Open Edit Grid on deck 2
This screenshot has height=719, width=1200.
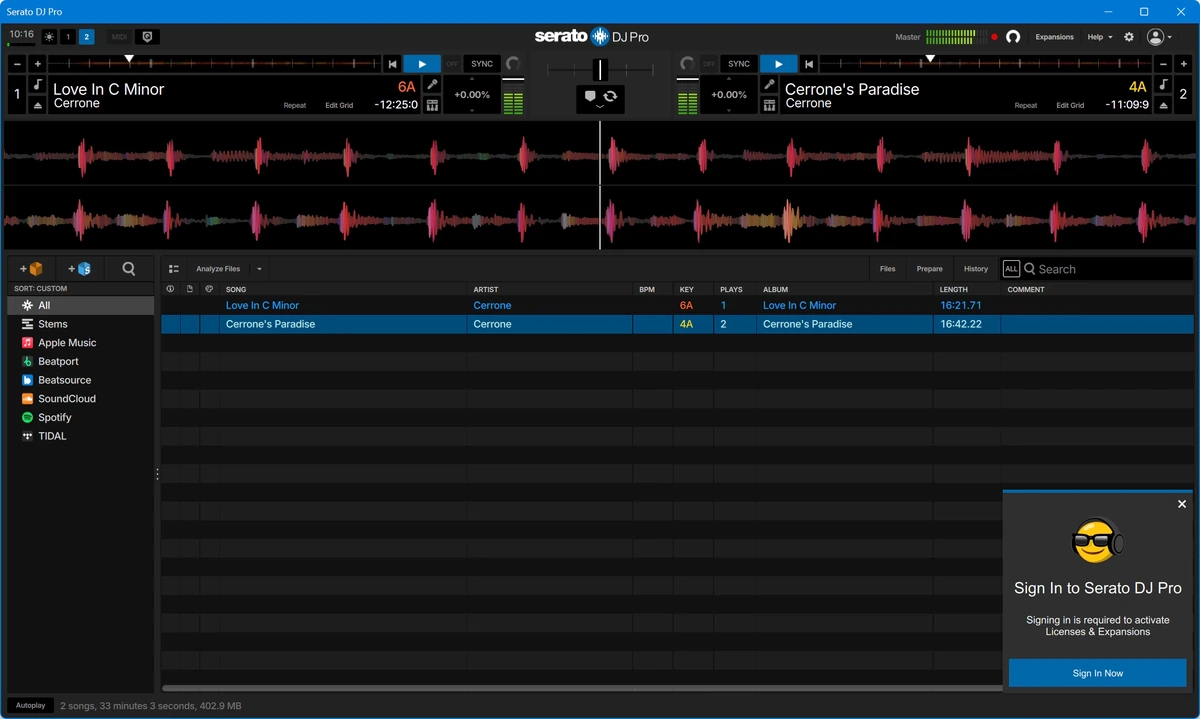coord(1070,105)
